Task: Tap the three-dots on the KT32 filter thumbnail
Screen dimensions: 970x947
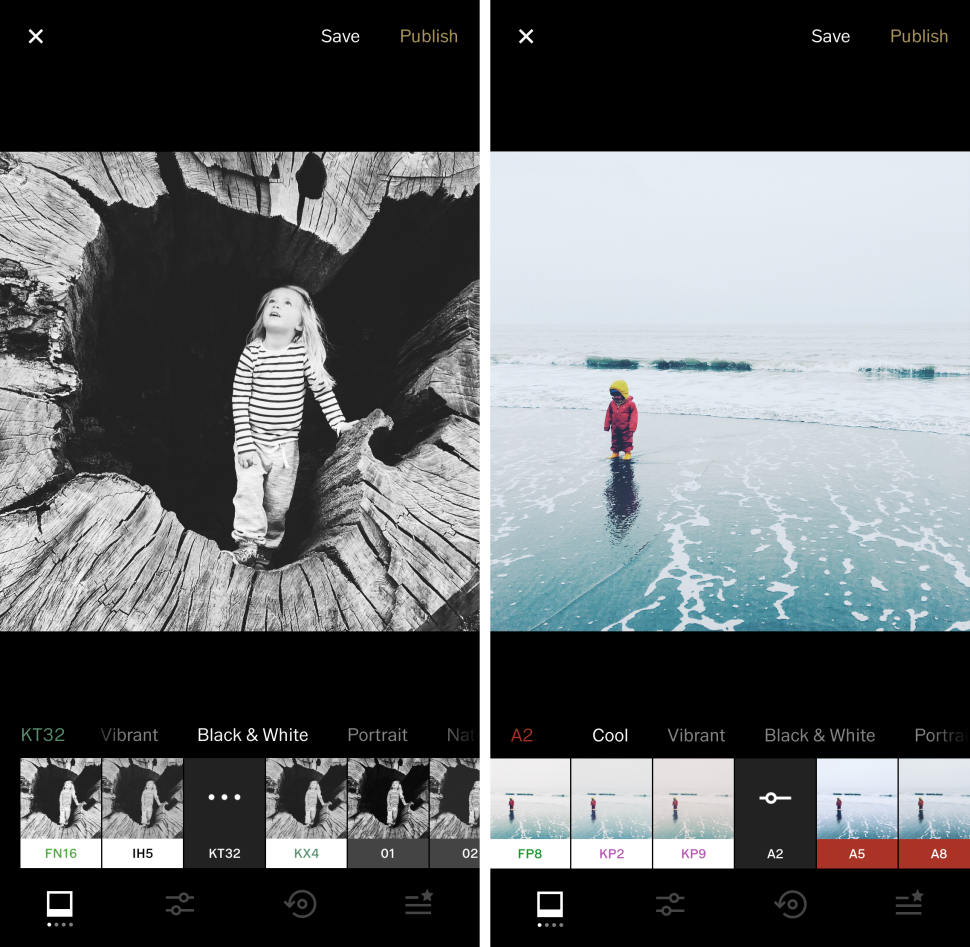Action: [x=224, y=797]
